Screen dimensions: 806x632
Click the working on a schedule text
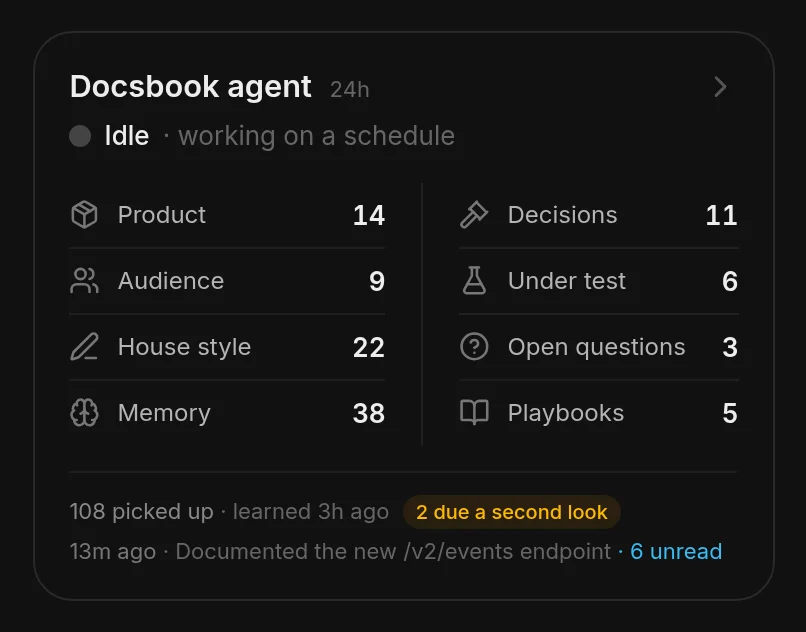click(x=316, y=136)
